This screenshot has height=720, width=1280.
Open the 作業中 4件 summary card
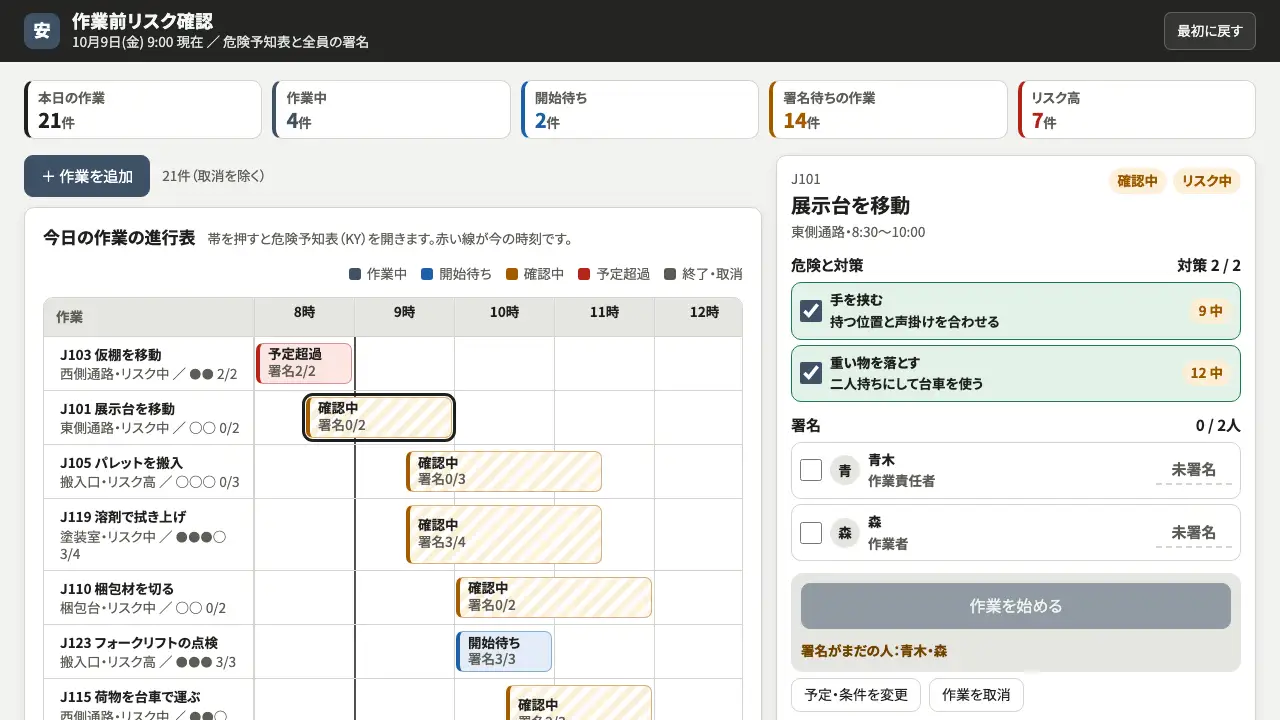pyautogui.click(x=391, y=110)
